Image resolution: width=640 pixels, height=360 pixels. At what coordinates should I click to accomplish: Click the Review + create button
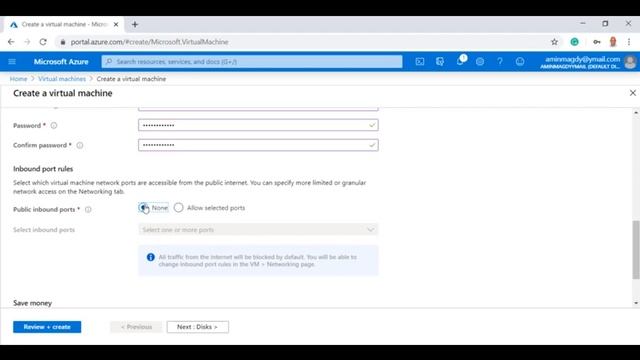[47, 327]
